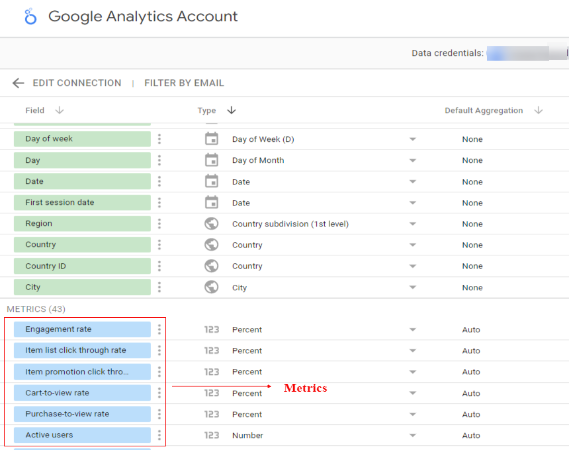Open three-dot menu for Day of week field
569x450 pixels.
tap(159, 139)
